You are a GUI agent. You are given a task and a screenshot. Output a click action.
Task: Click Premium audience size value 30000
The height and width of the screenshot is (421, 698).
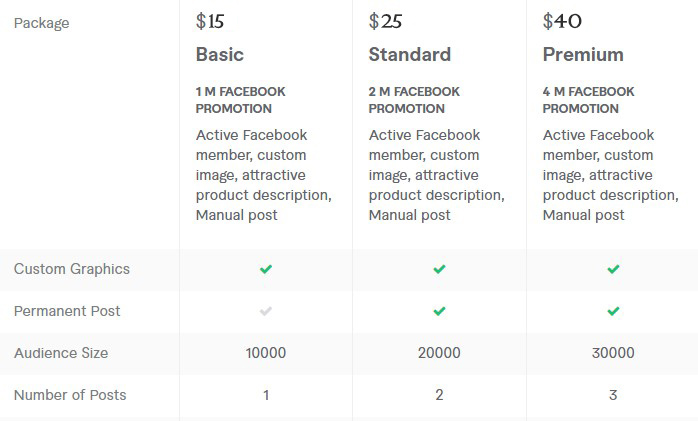point(613,353)
